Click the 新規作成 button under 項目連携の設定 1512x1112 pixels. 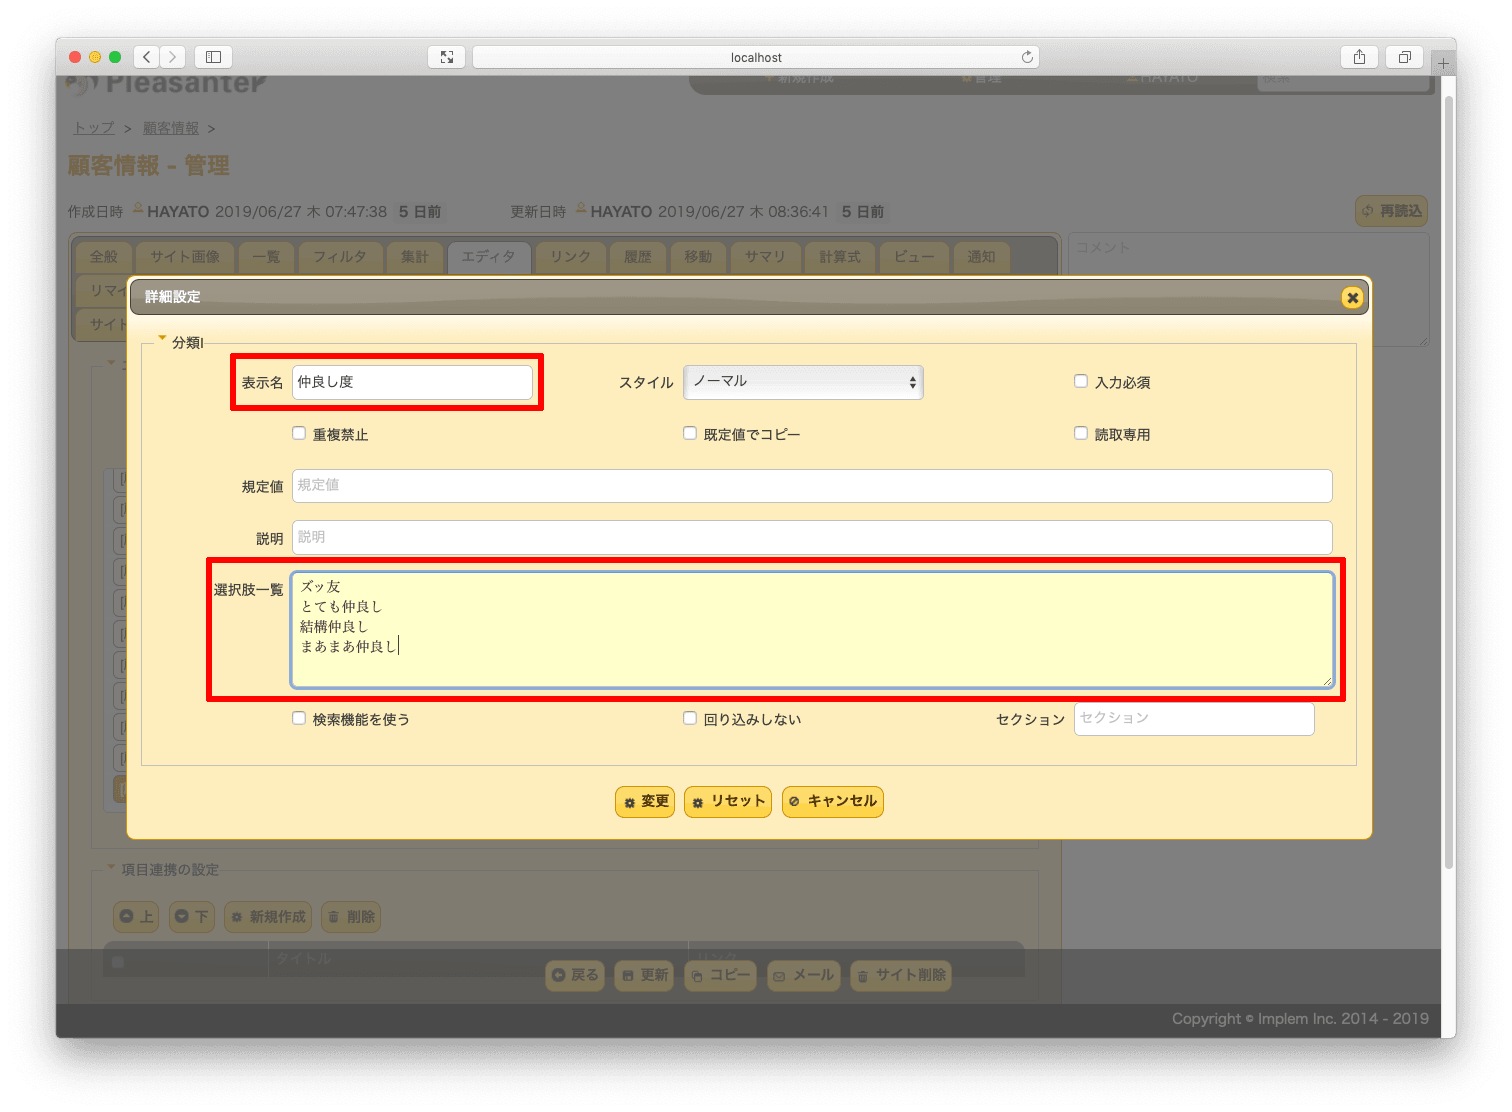(x=268, y=917)
